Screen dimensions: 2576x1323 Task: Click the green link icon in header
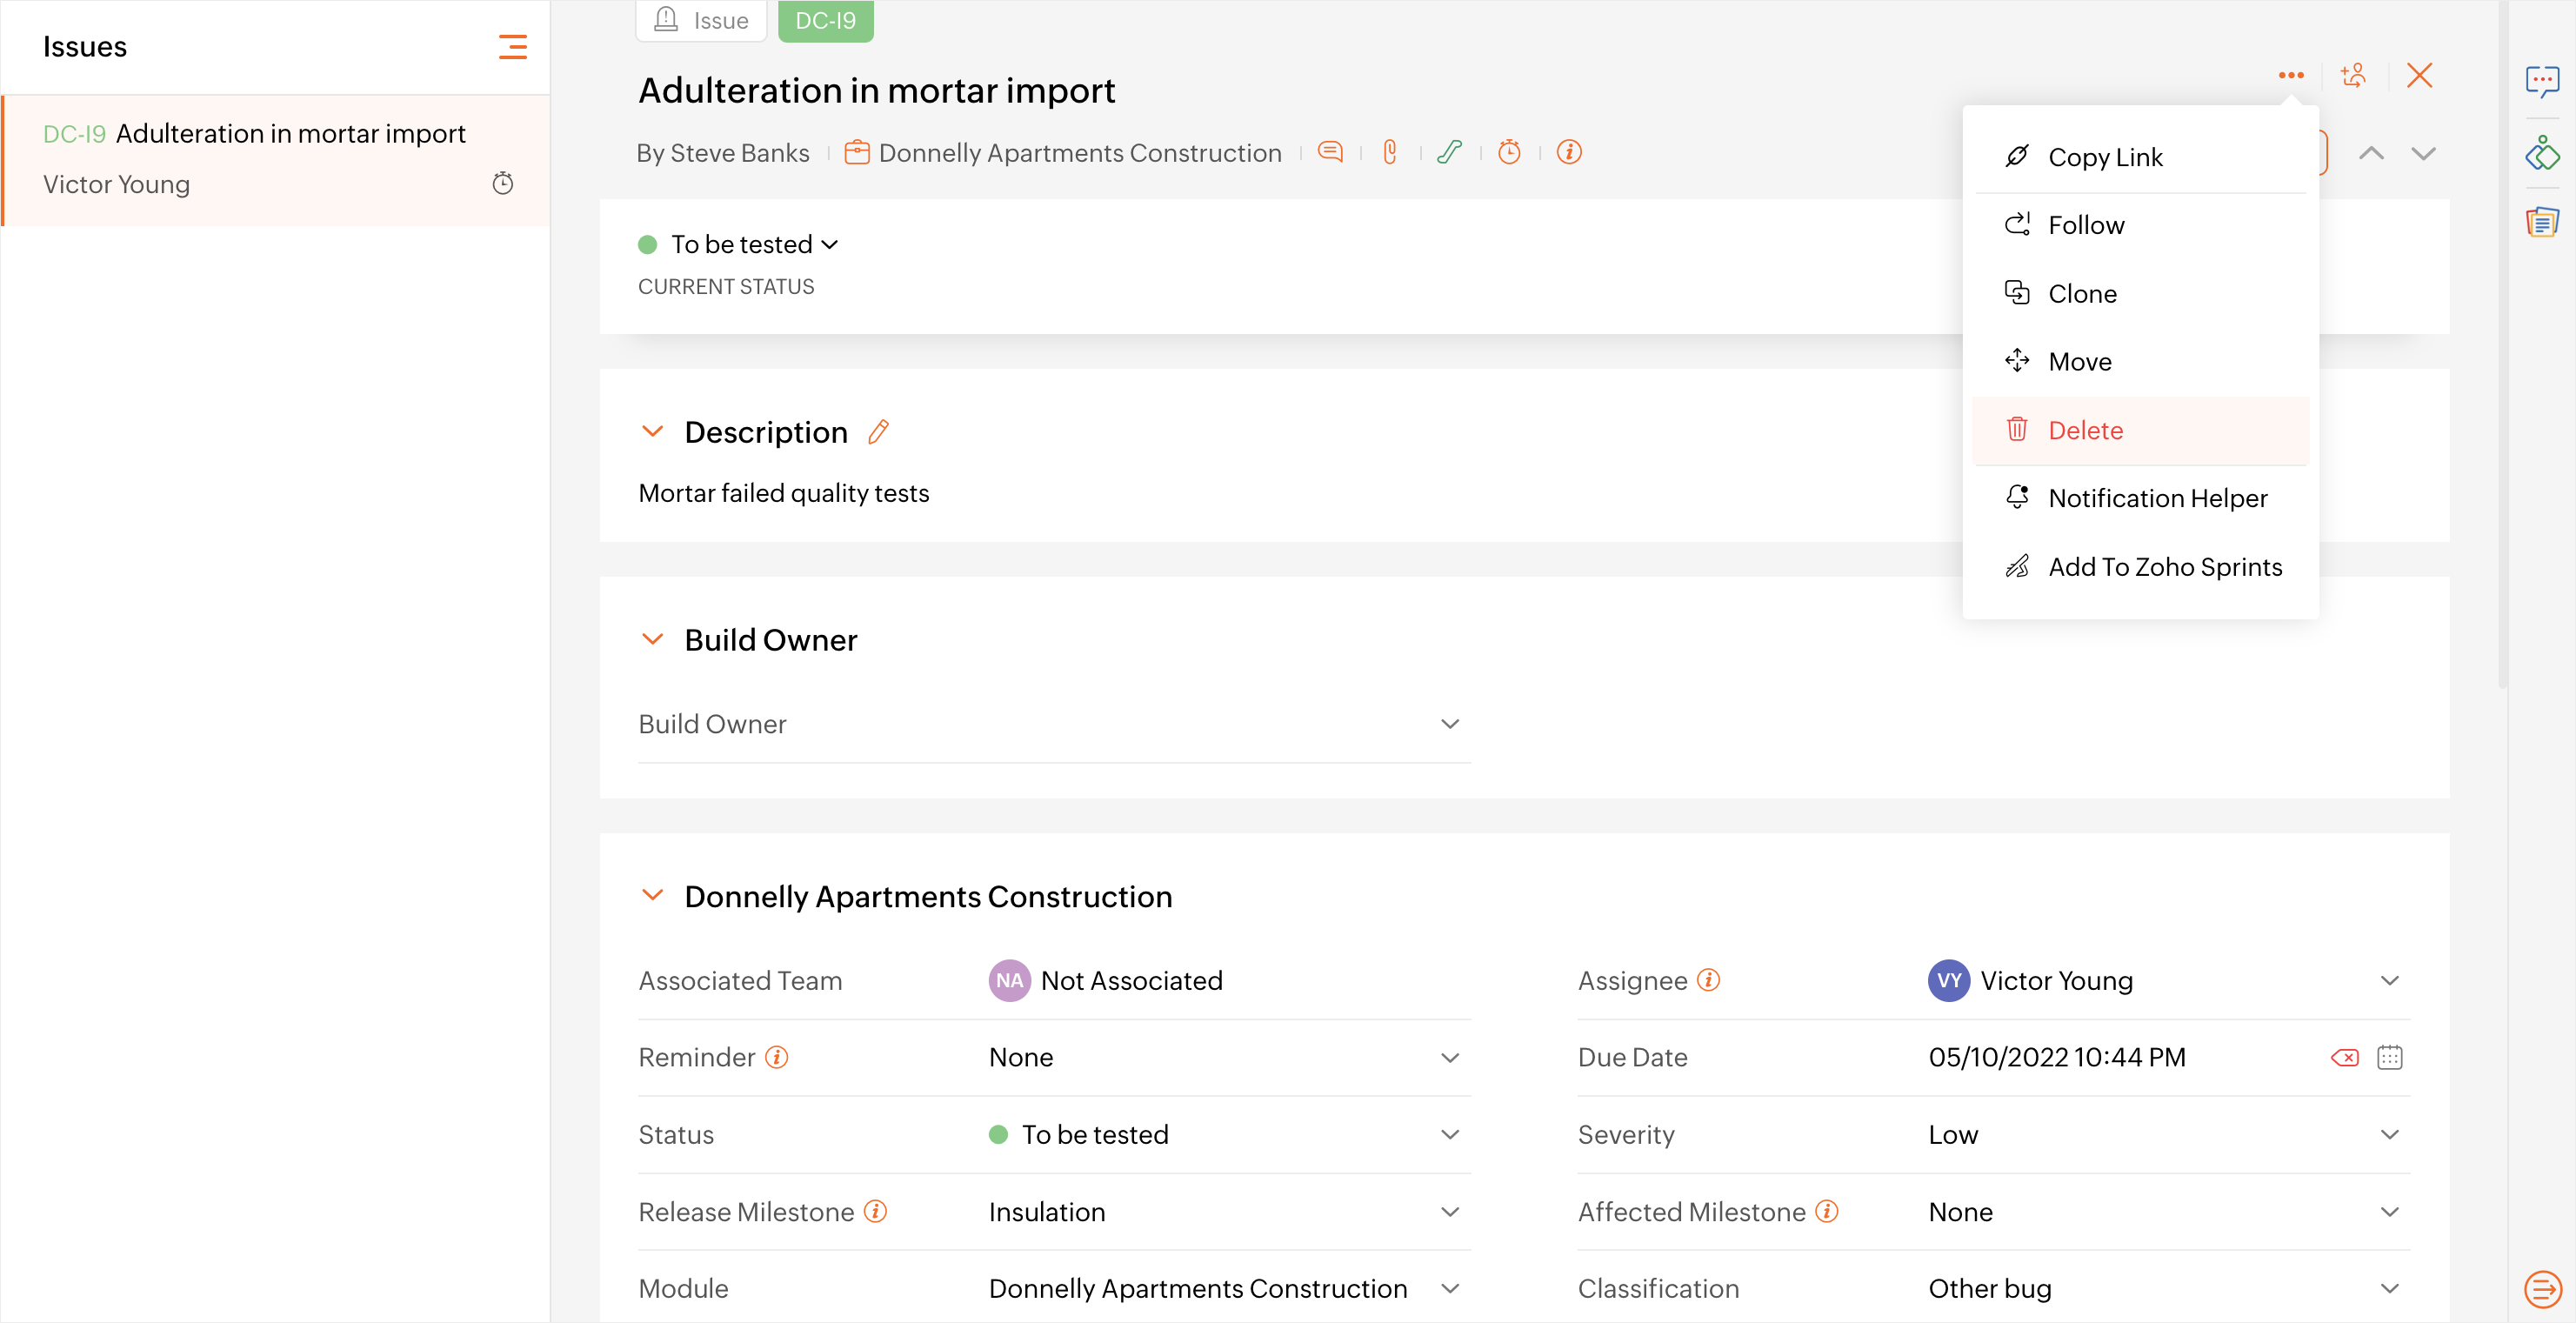(x=1449, y=152)
